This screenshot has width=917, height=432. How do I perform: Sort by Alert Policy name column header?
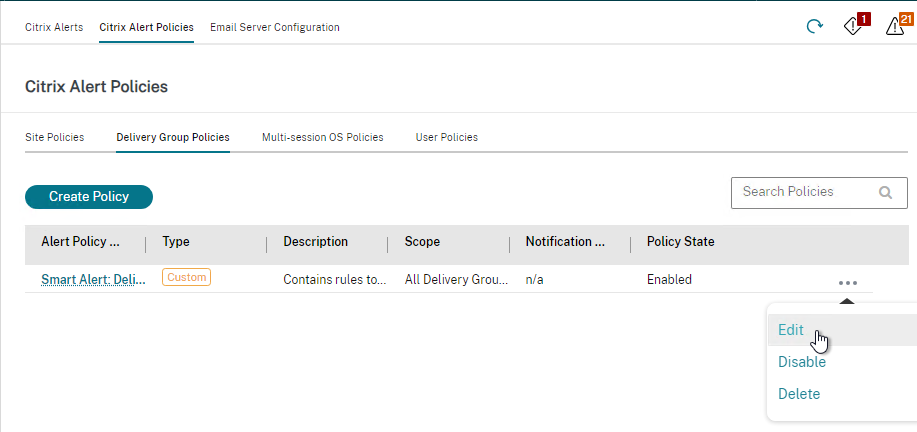click(81, 241)
